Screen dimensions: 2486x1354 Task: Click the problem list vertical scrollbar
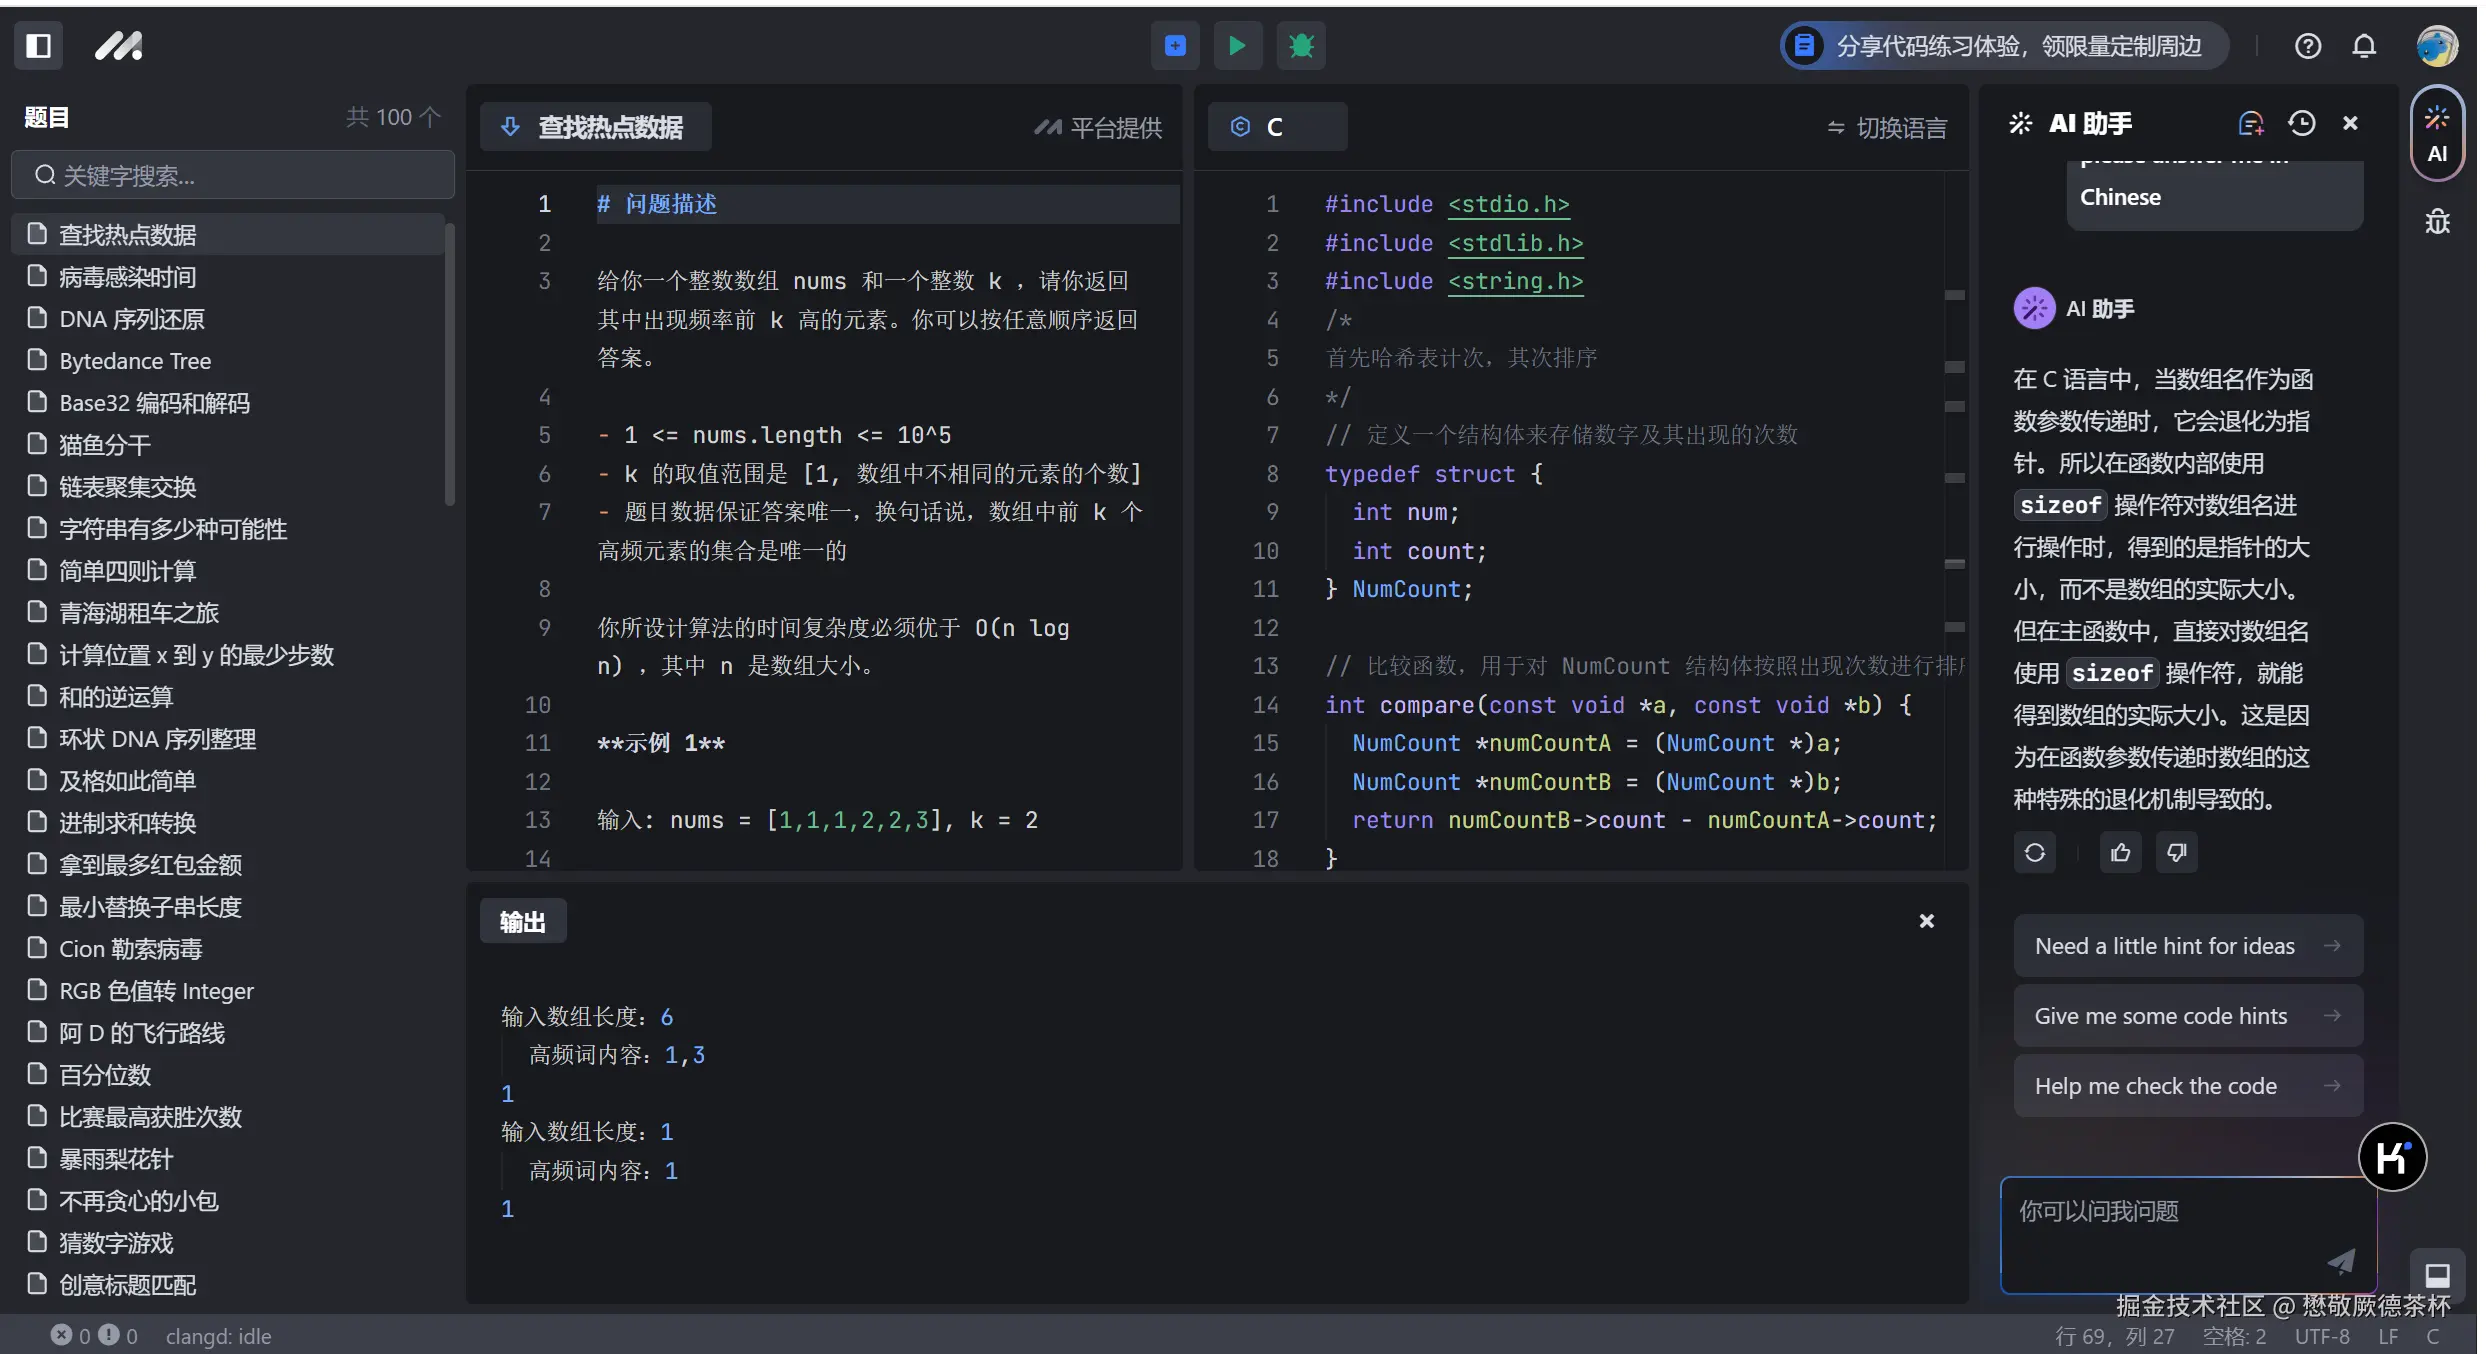pyautogui.click(x=449, y=365)
